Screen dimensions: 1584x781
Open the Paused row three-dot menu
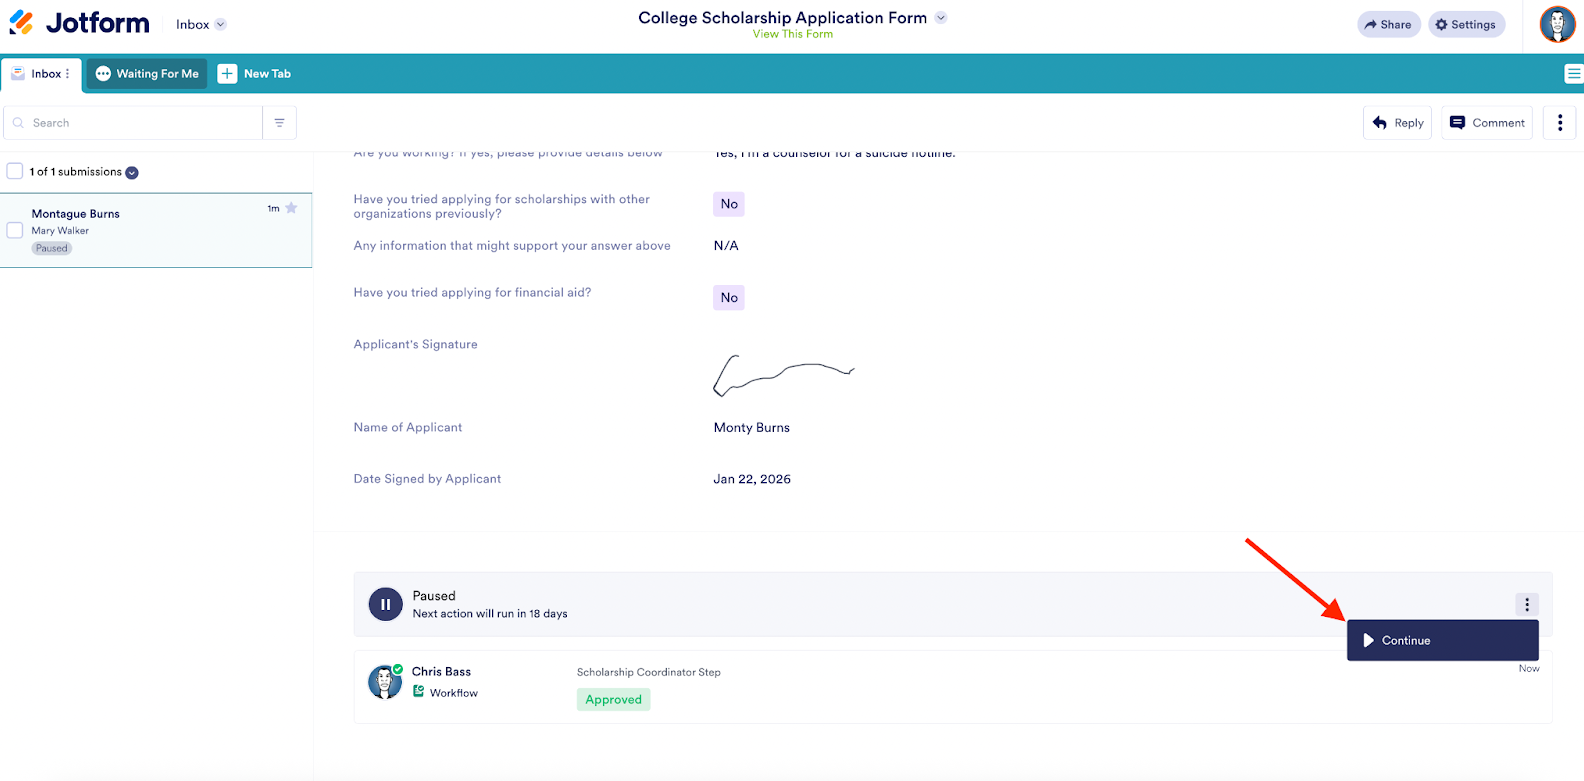click(1526, 604)
